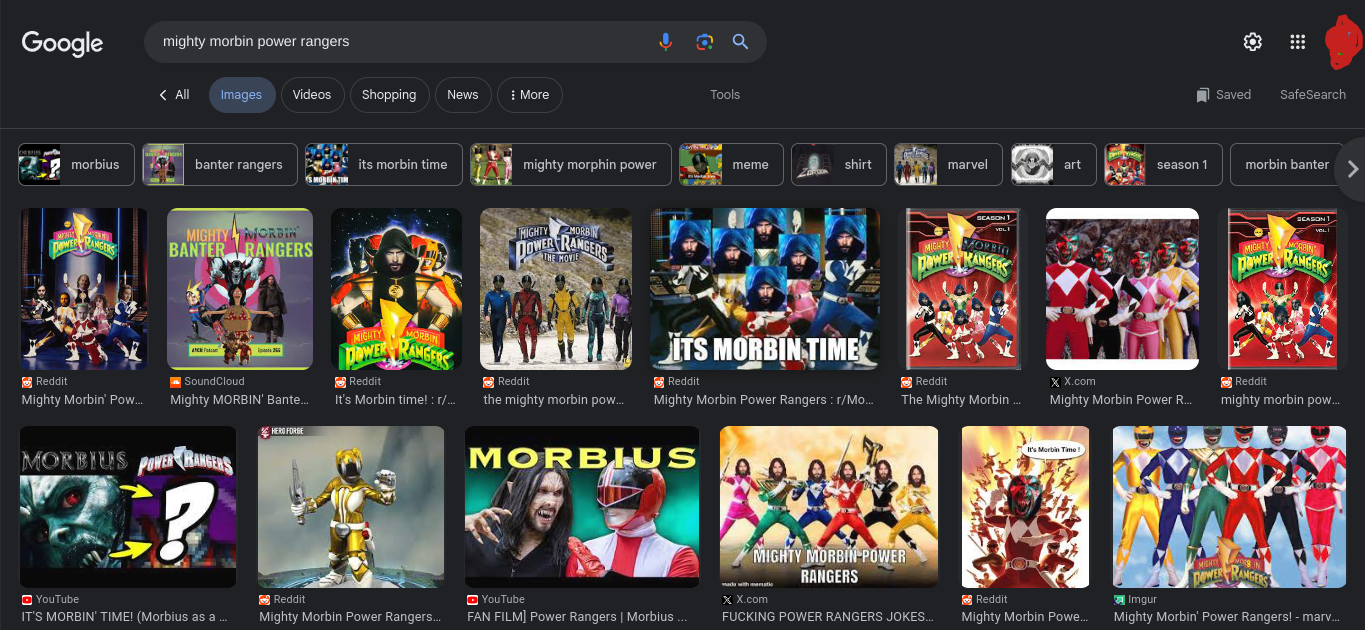
Task: Open the Google apps grid
Action: coord(1297,42)
